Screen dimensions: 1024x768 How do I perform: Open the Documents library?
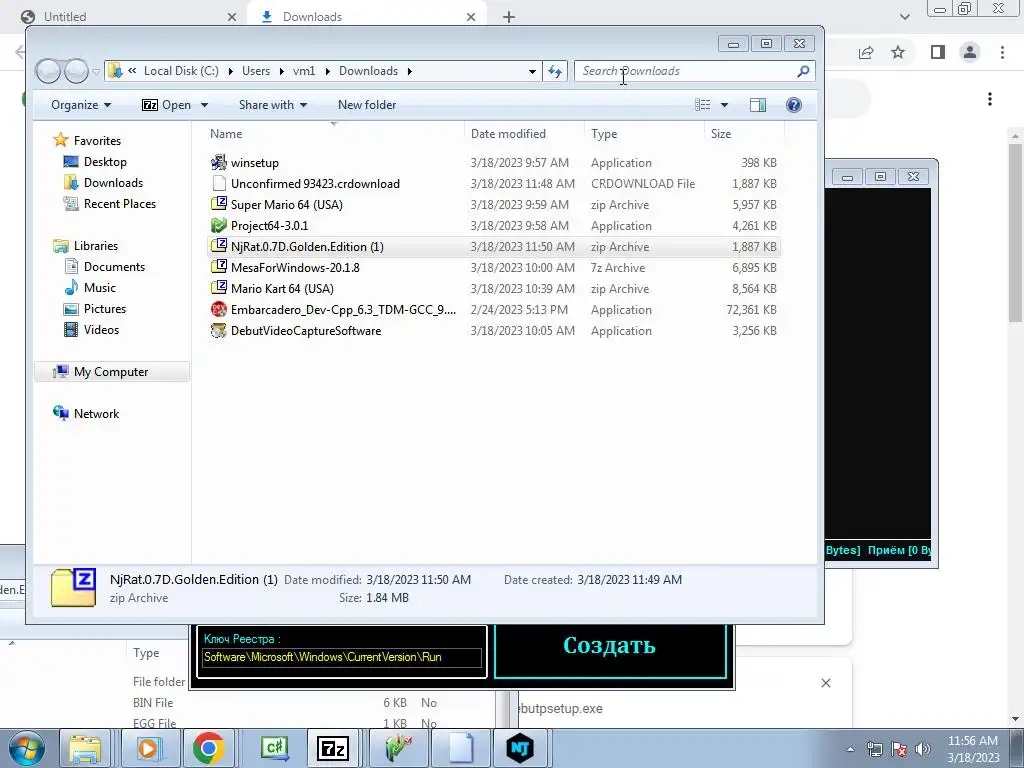point(114,266)
